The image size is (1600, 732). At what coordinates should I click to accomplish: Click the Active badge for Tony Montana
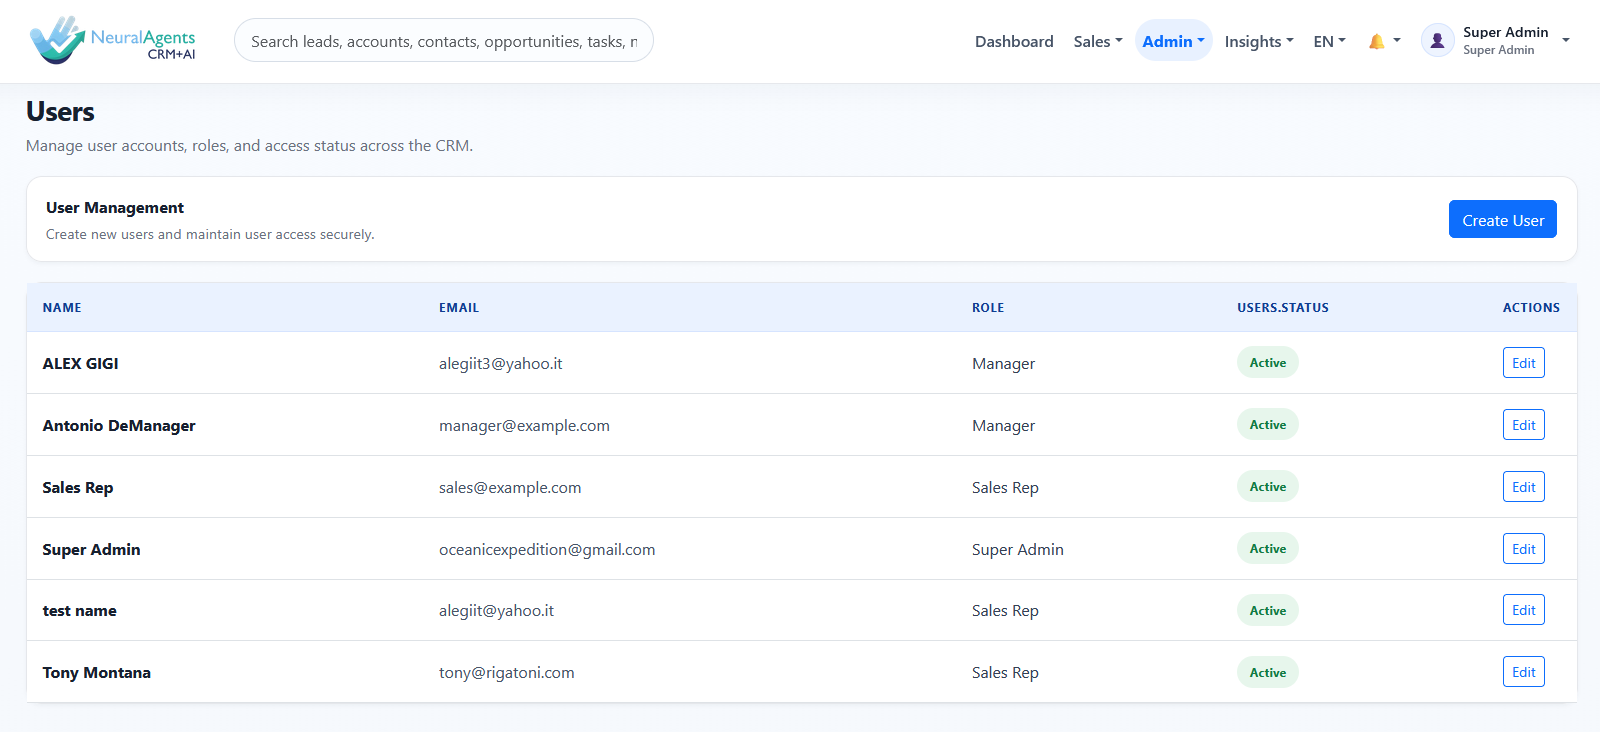[x=1268, y=672]
